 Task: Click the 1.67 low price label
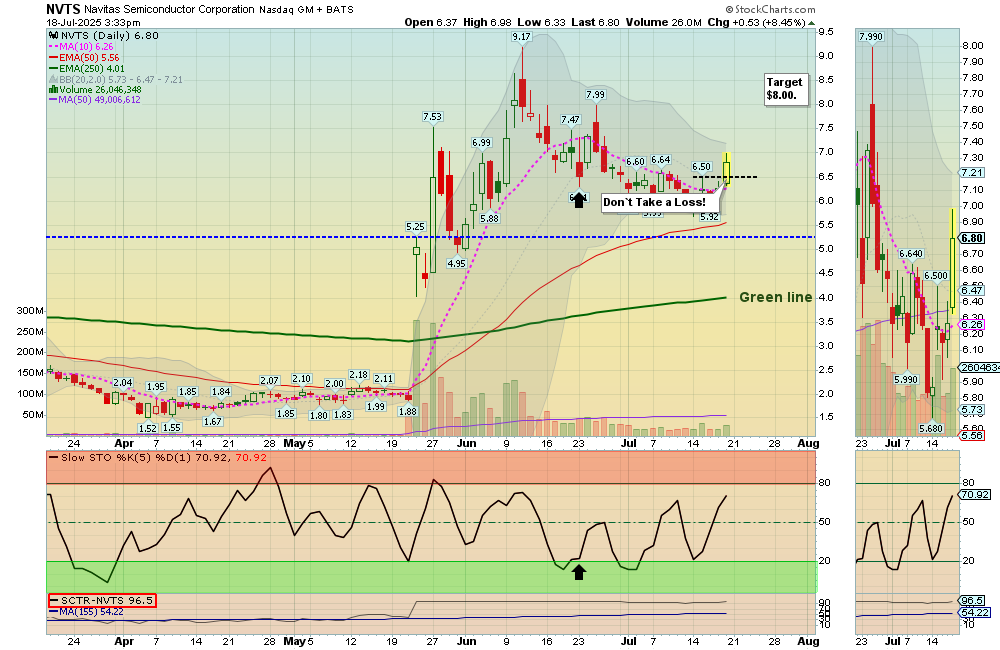(x=212, y=421)
